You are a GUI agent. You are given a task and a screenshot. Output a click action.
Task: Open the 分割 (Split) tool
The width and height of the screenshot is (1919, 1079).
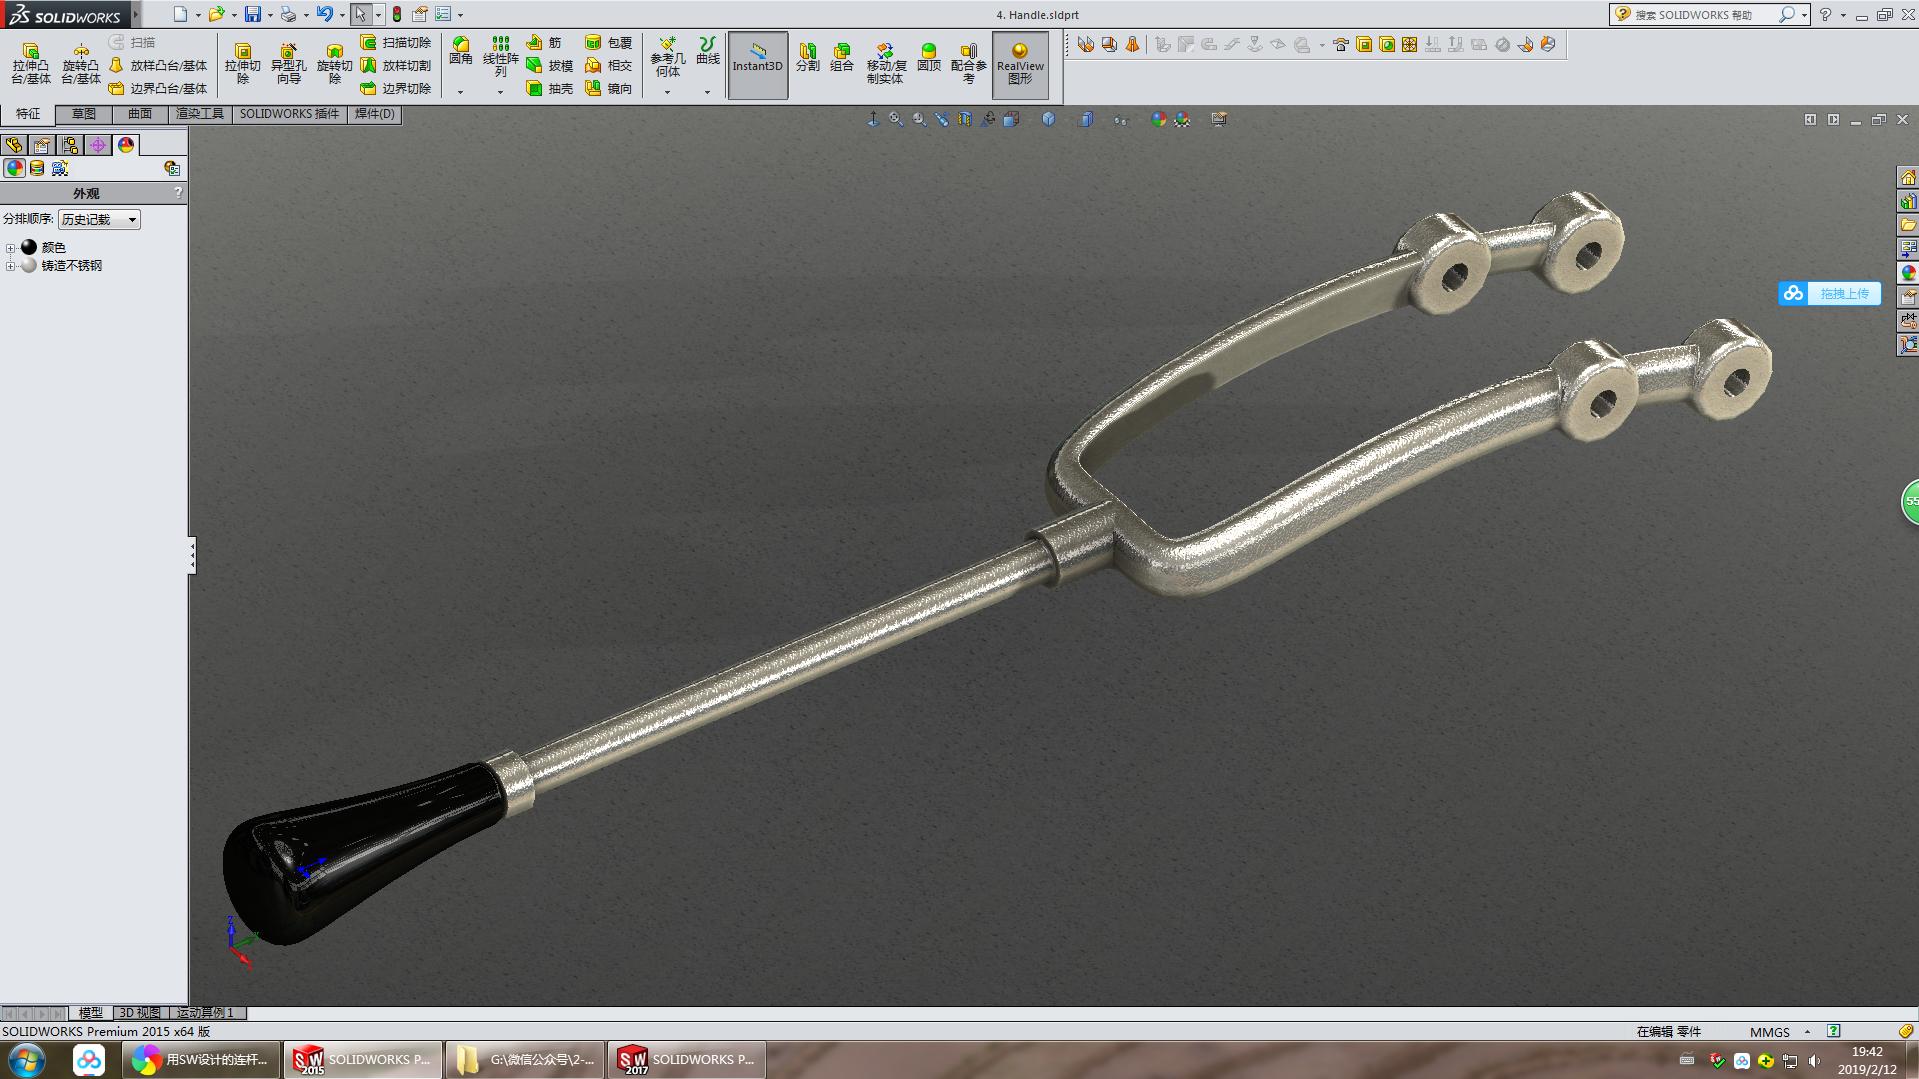point(807,60)
